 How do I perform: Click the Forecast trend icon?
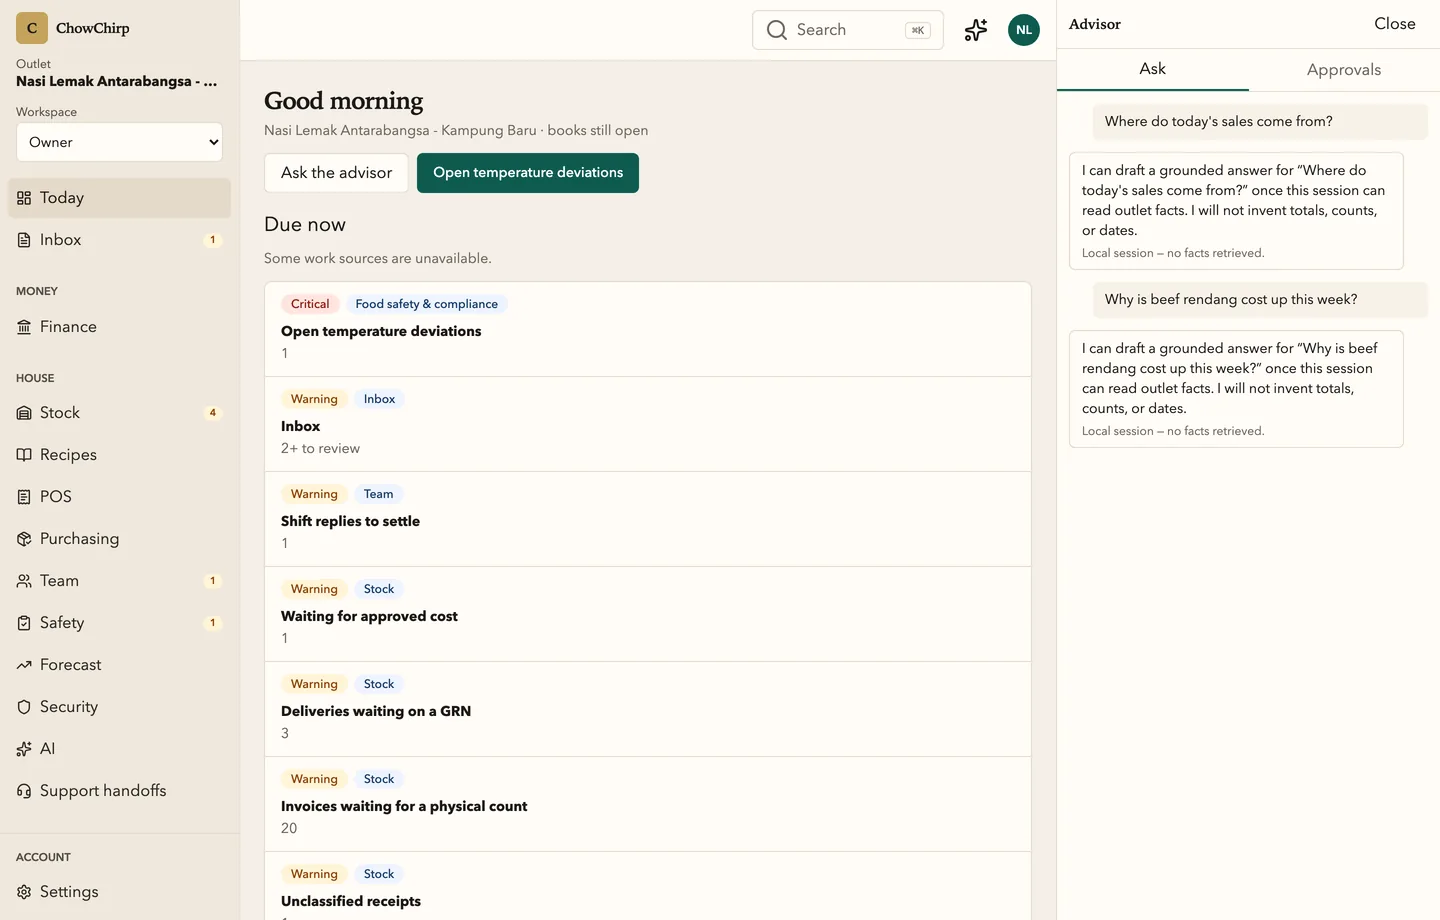click(x=24, y=665)
